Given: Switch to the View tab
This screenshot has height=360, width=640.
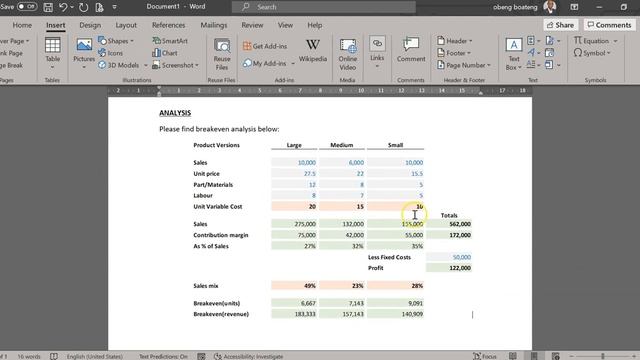Looking at the screenshot, I should 285,25.
